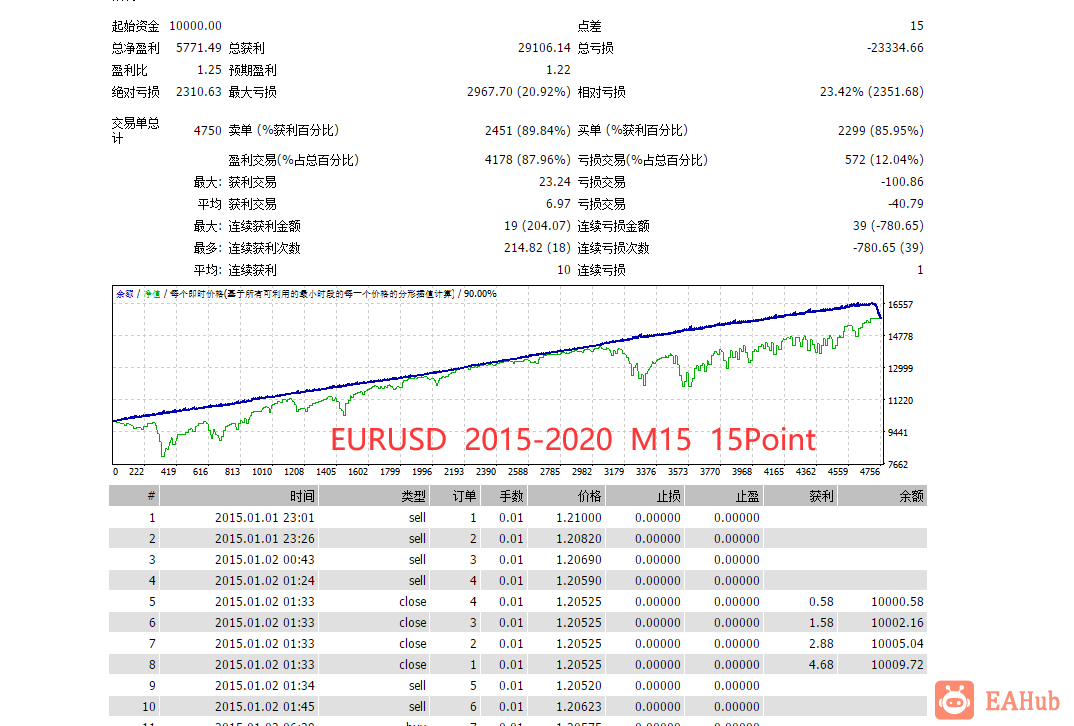
Task: Select loss trades value 572 (12.04%)
Action: [884, 160]
